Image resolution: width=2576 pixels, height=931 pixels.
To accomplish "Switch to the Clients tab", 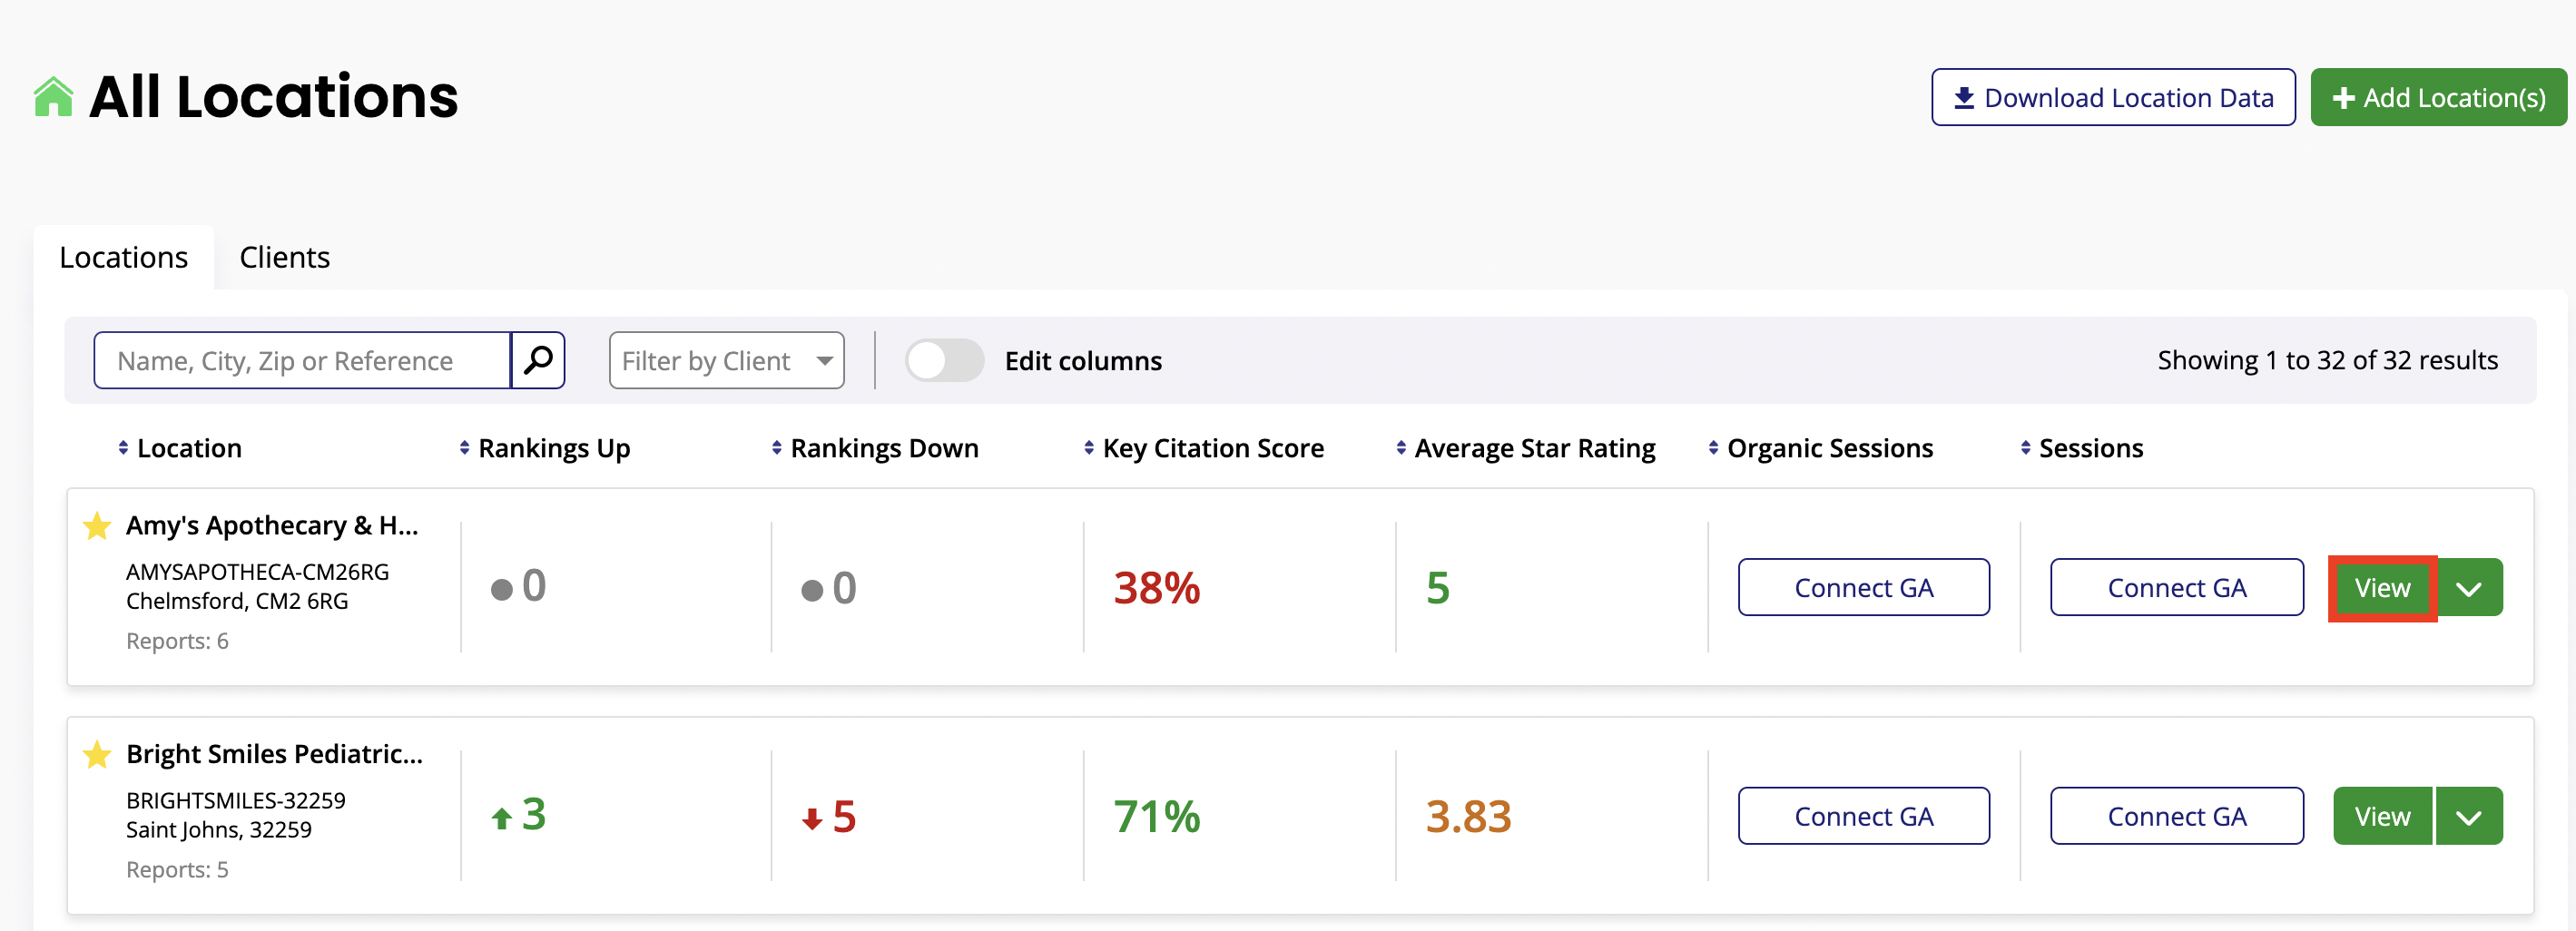I will point(284,257).
